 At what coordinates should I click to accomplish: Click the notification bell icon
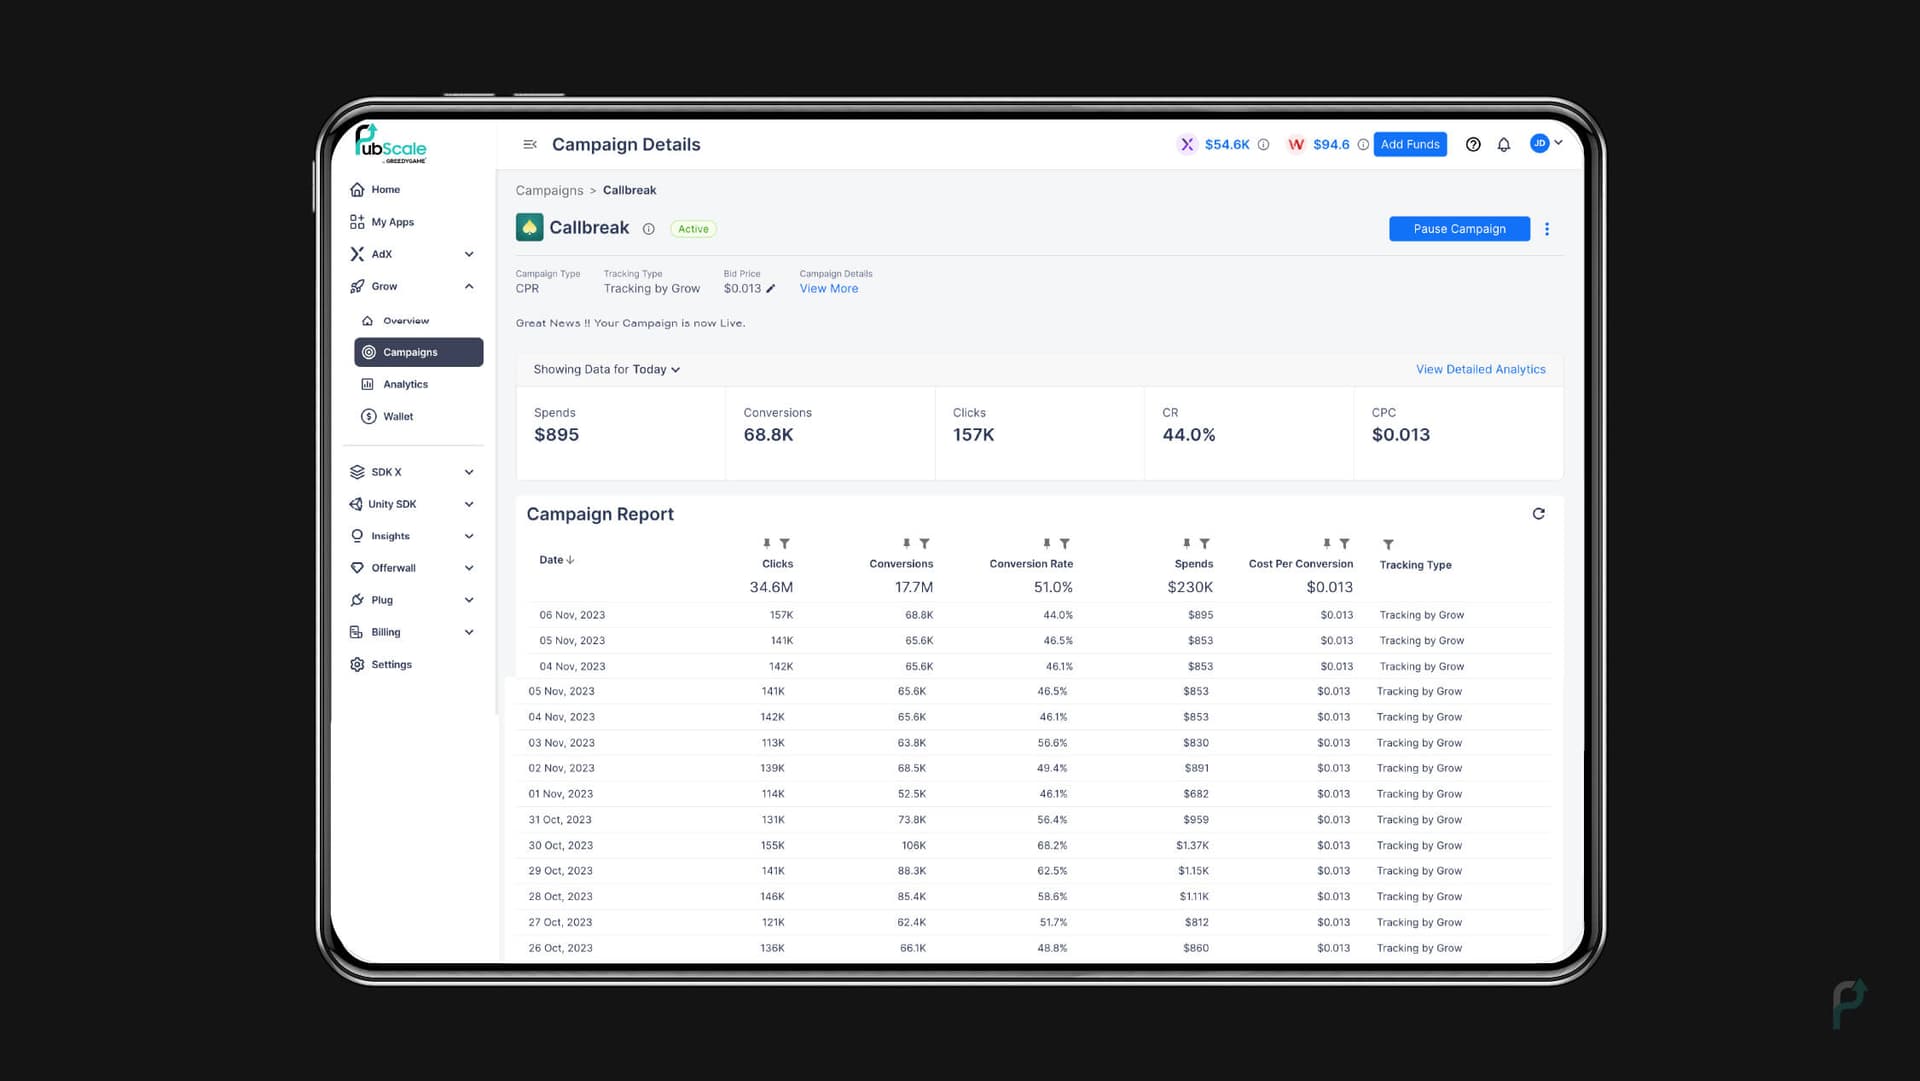click(1505, 144)
